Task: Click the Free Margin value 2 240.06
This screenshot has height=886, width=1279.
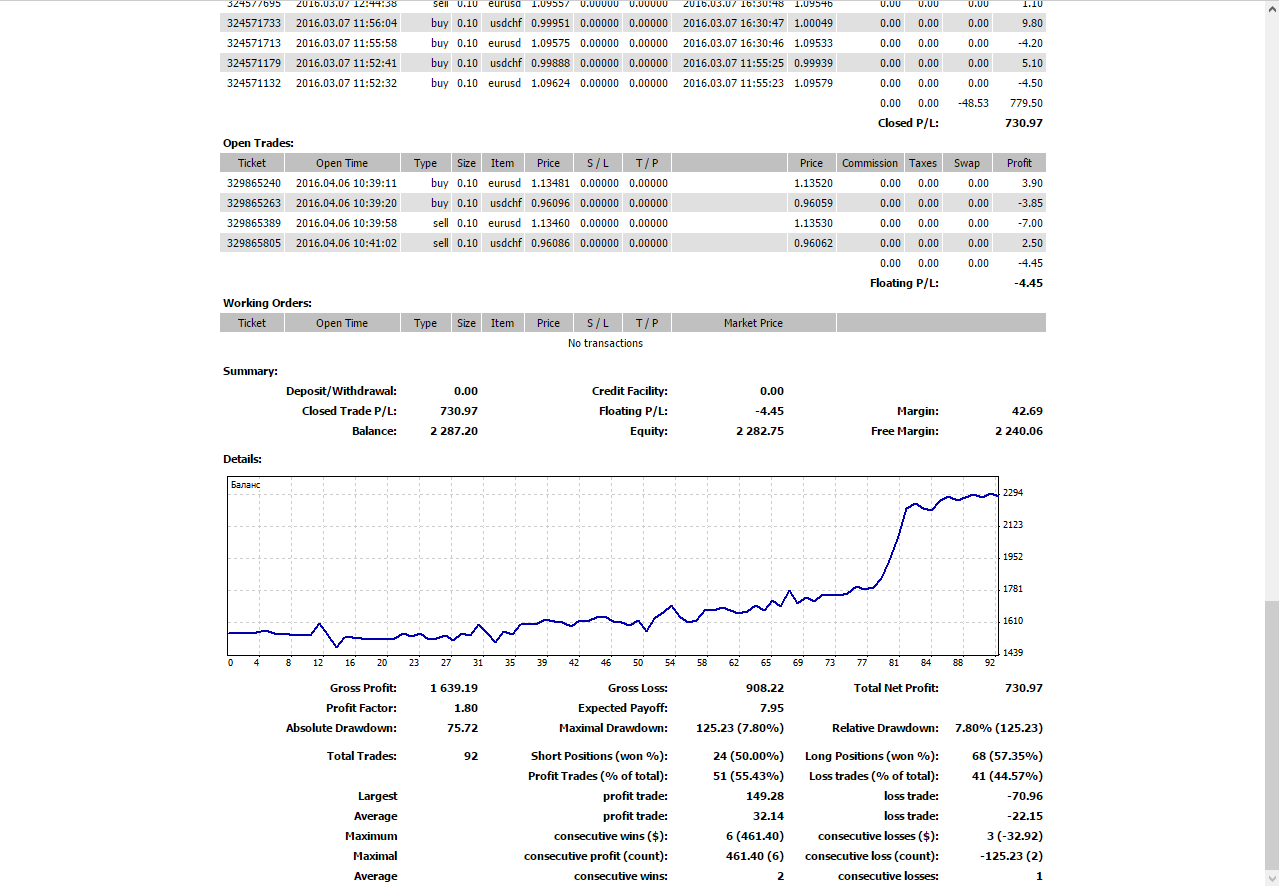Action: (1019, 431)
